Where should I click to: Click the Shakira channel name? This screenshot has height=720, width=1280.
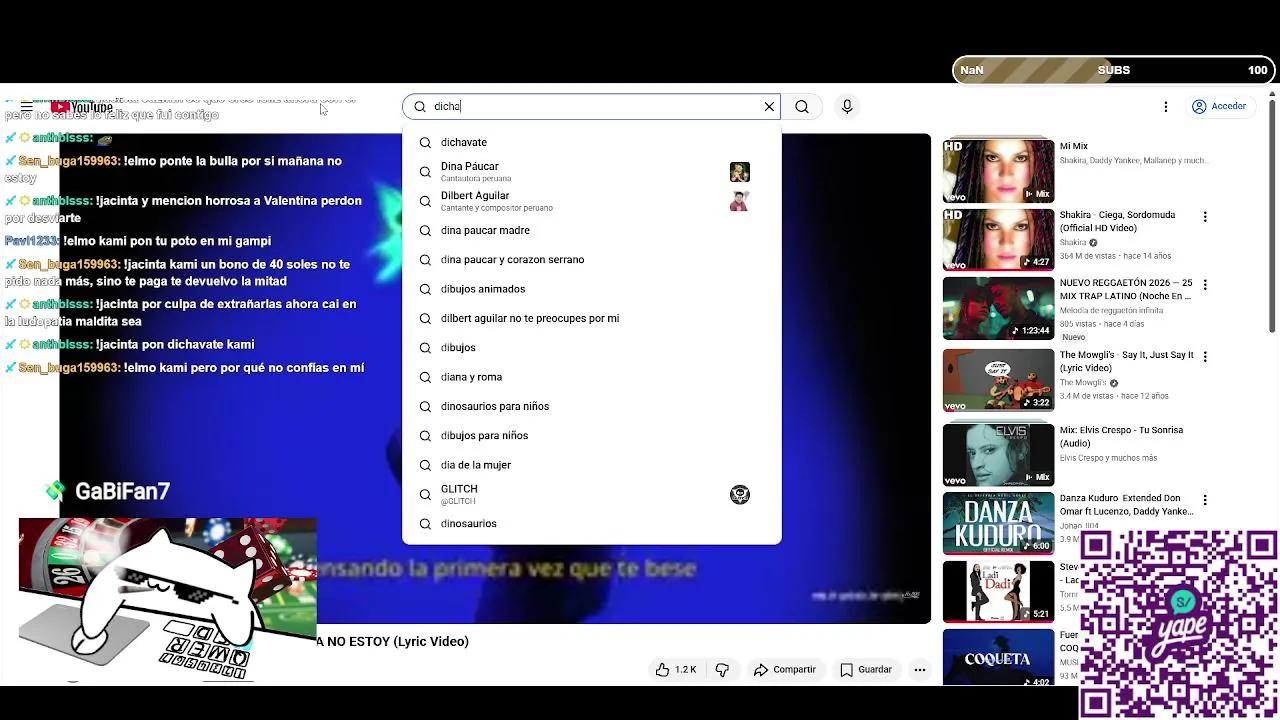pyautogui.click(x=1073, y=243)
